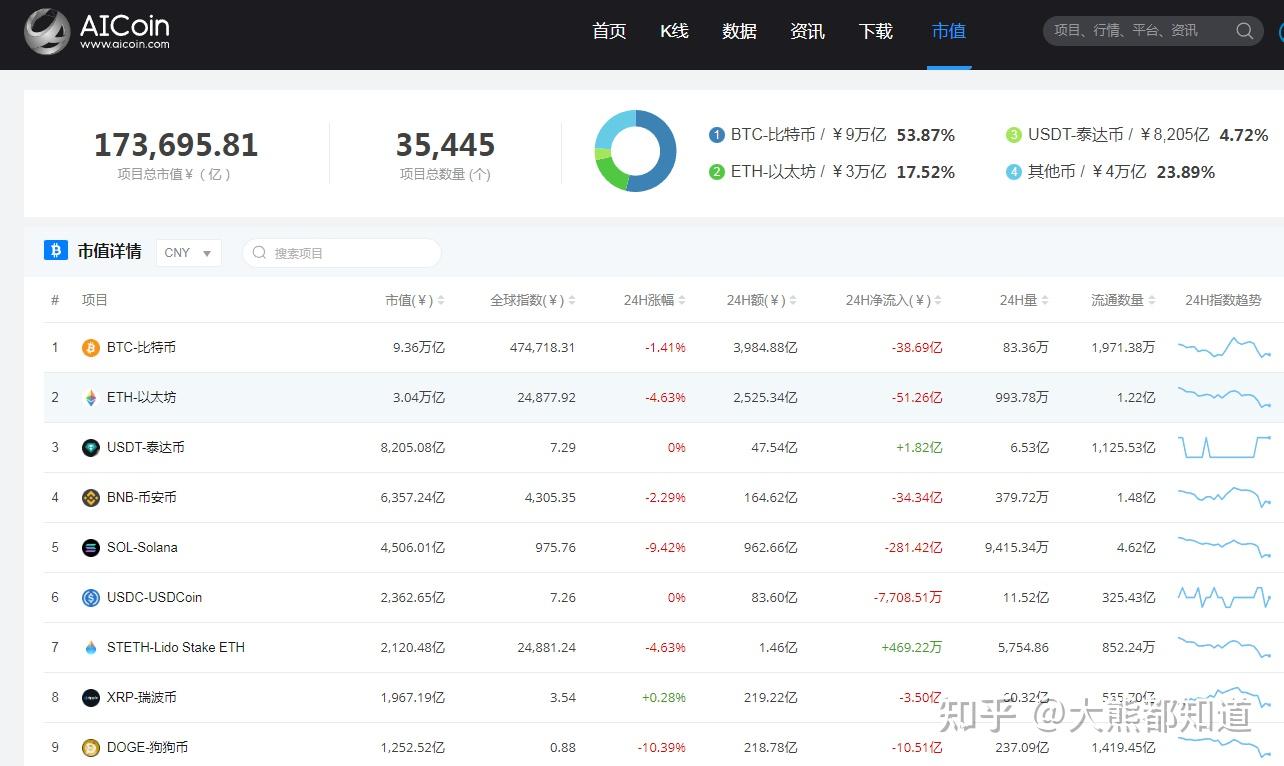Click the market share donut chart

[635, 151]
